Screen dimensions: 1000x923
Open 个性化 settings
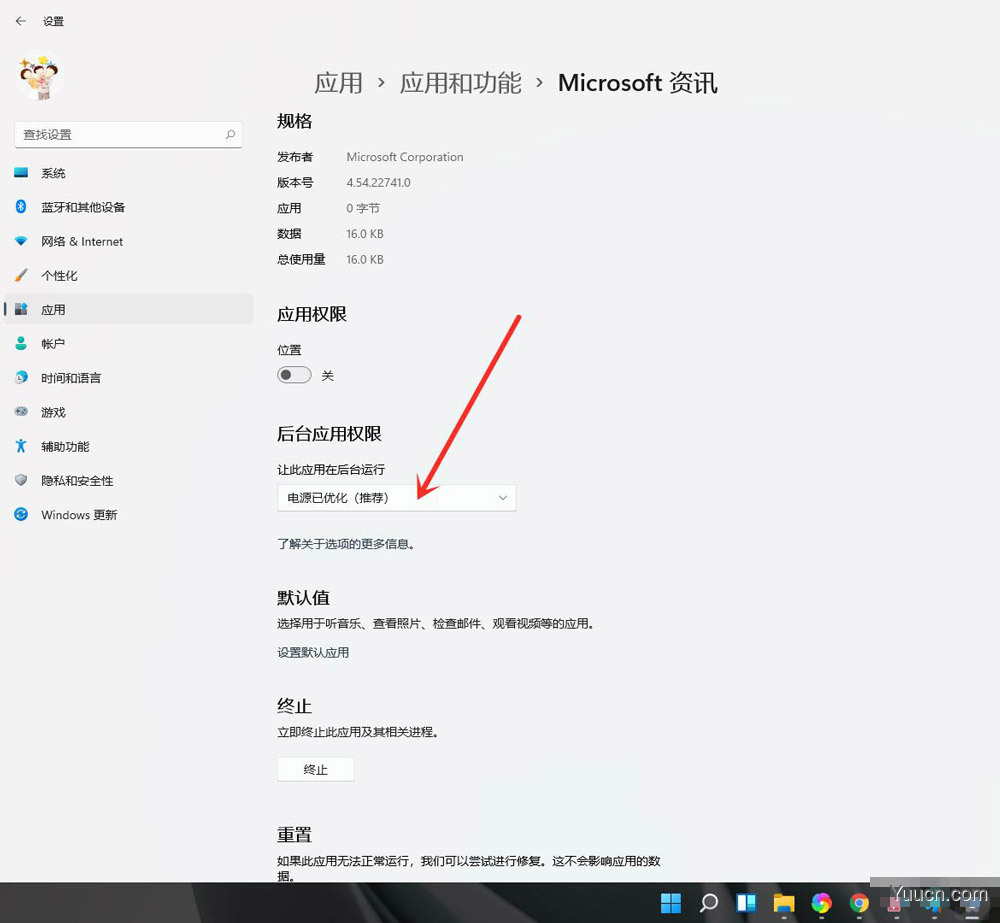(129, 276)
